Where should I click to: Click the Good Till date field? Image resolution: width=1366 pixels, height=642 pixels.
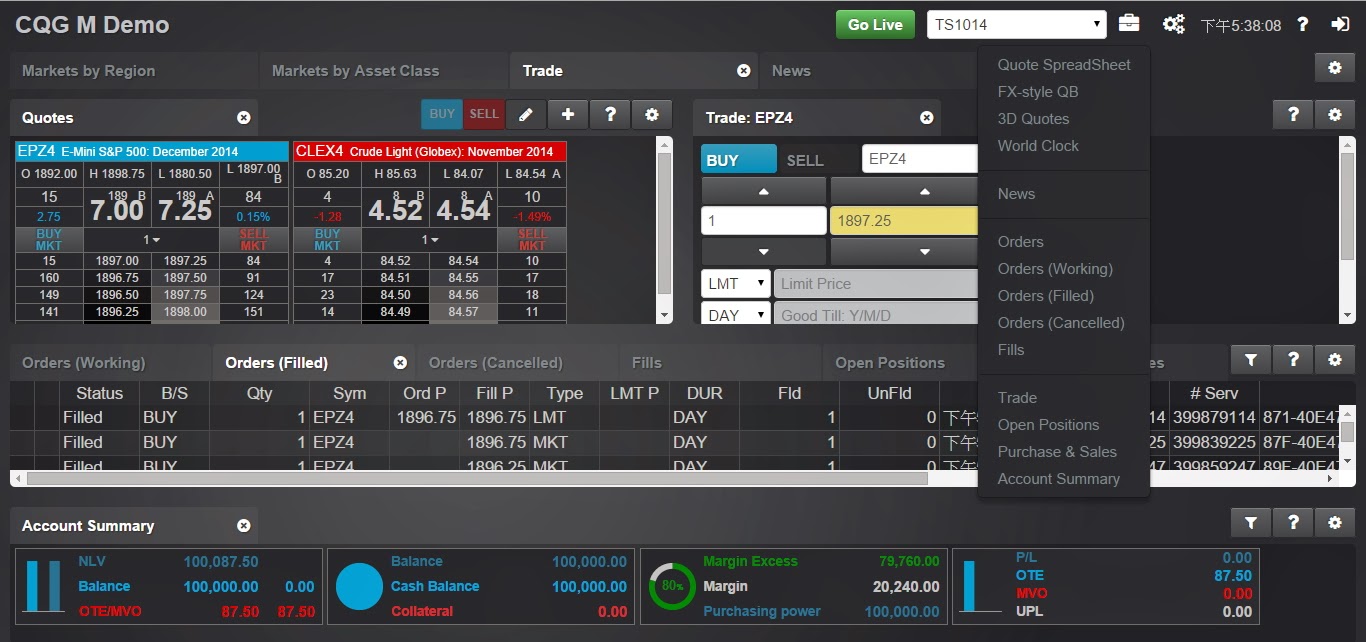point(876,315)
